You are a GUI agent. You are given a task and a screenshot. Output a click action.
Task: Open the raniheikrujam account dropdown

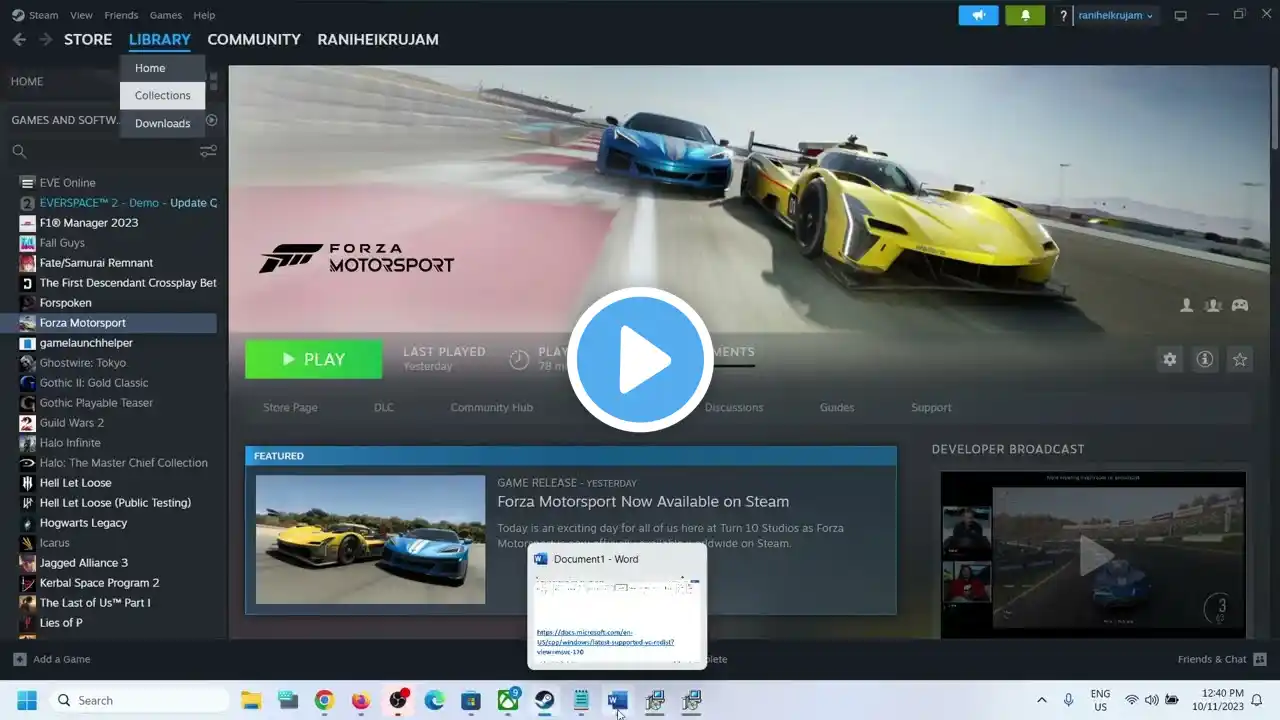(x=1116, y=15)
